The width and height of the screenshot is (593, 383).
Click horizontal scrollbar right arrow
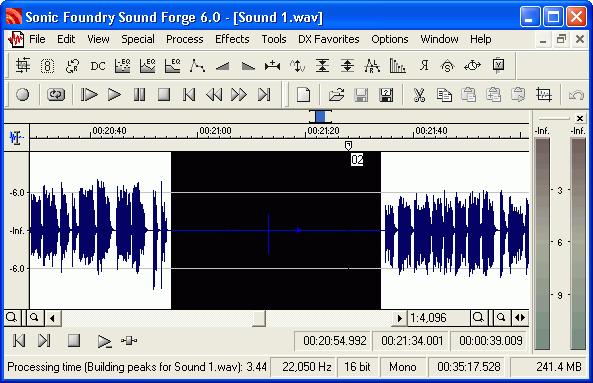[x=399, y=318]
